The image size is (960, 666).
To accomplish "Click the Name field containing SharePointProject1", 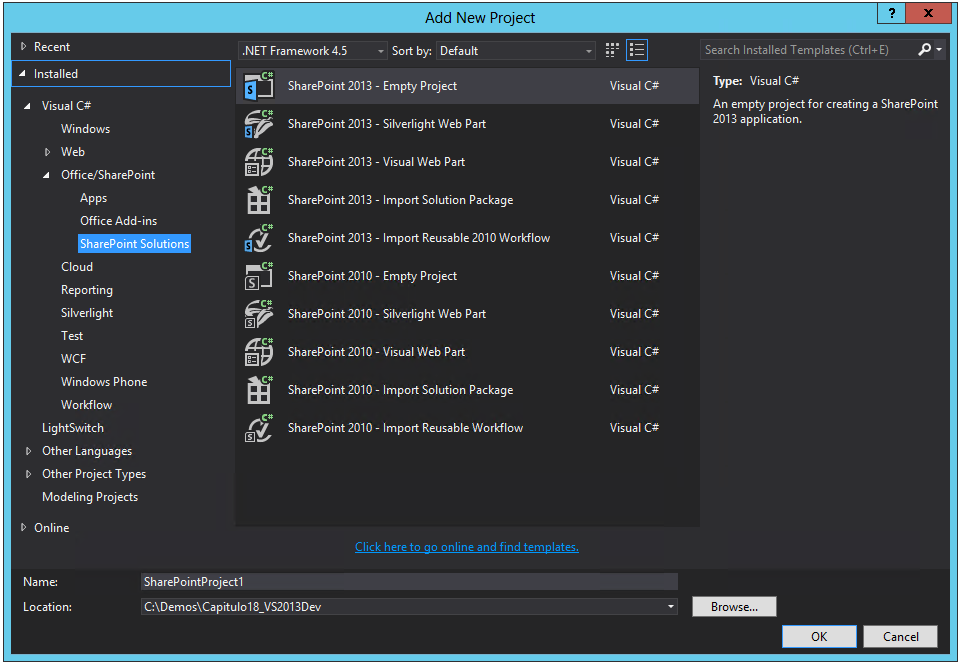I will 409,582.
